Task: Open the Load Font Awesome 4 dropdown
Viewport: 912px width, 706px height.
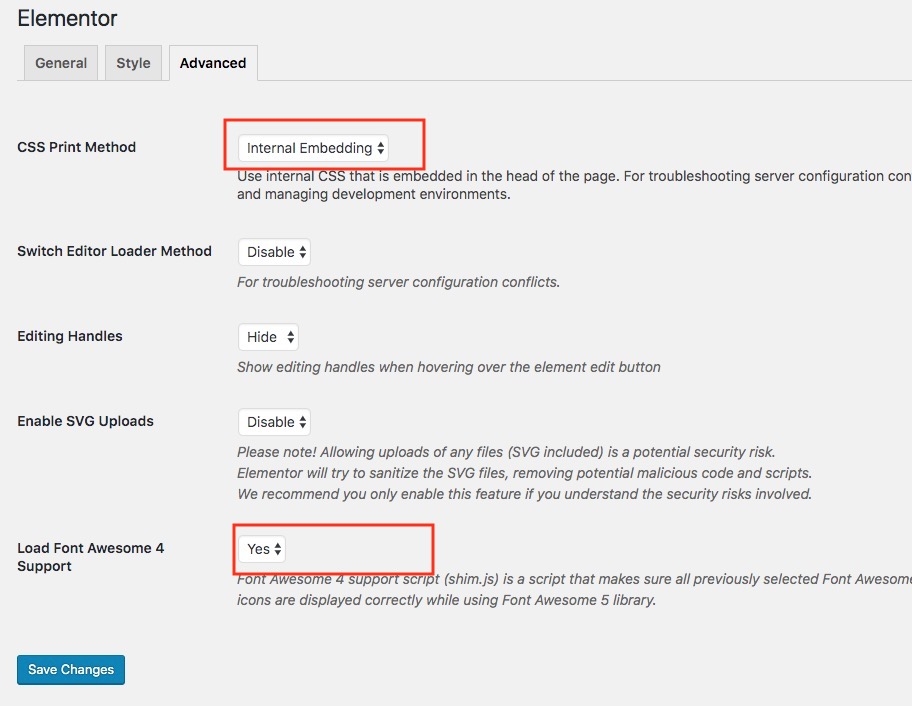Action: tap(263, 549)
